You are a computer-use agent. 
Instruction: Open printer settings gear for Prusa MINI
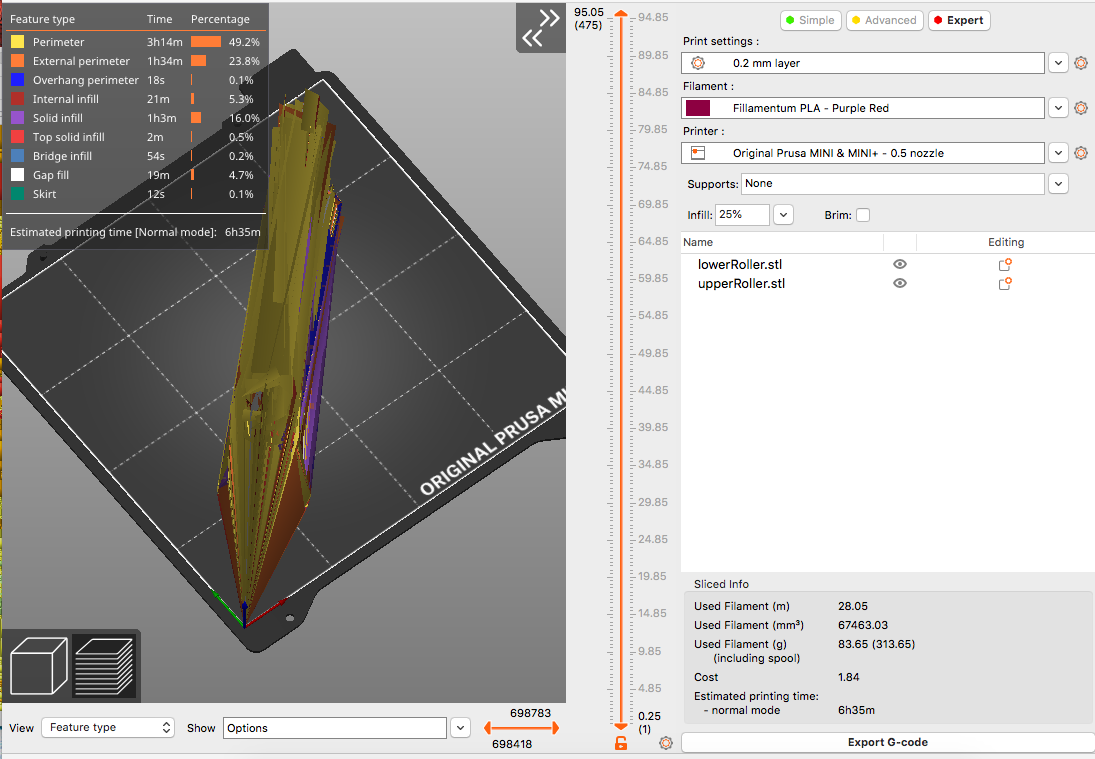(1080, 153)
